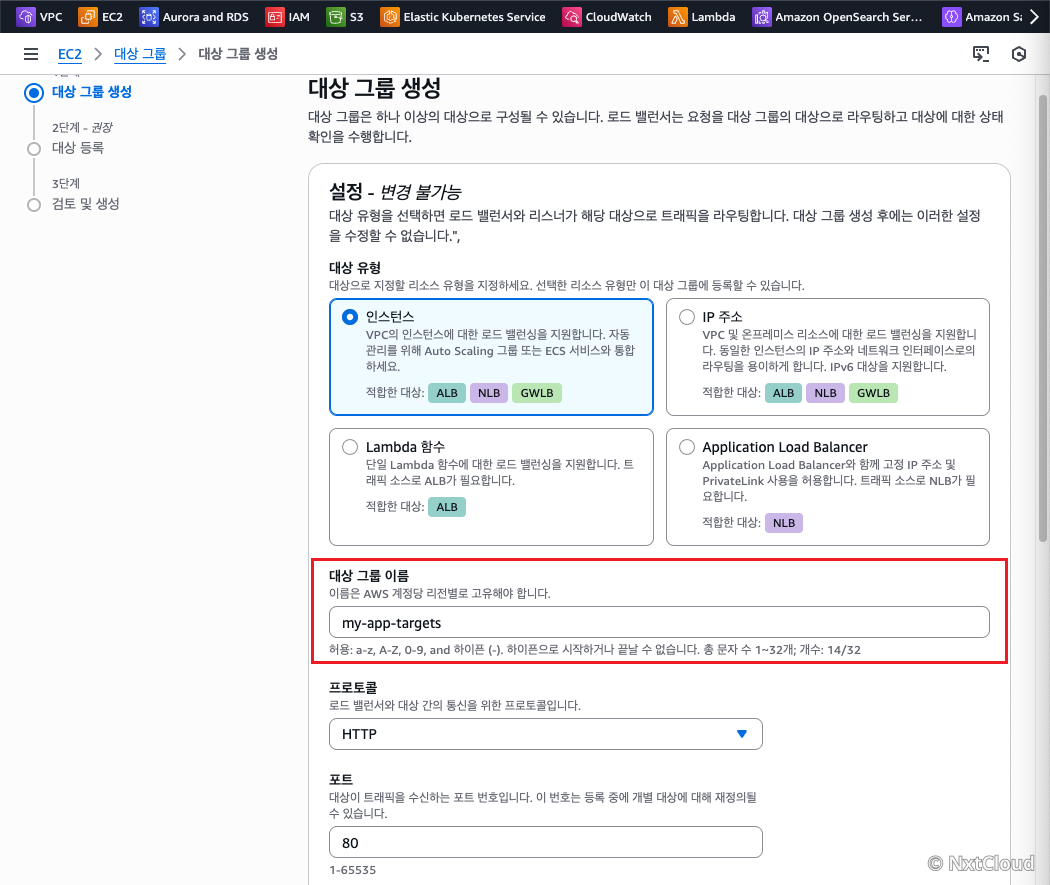This screenshot has width=1050, height=885.
Task: Open the Elastic Kubernetes Service shortcut icon
Action: [x=389, y=17]
